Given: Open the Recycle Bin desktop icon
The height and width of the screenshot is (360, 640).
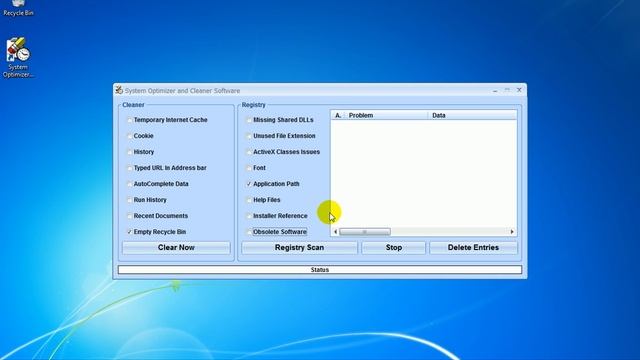Looking at the screenshot, I should (x=18, y=8).
